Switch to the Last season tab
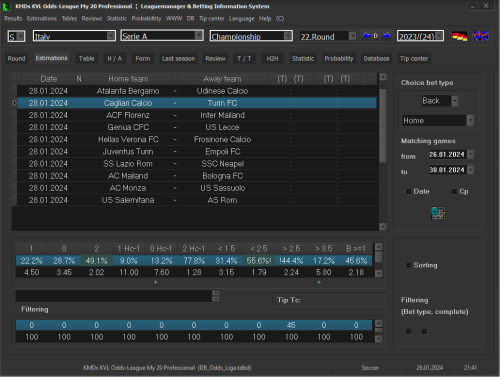Image resolution: width=500 pixels, height=377 pixels. pyautogui.click(x=178, y=59)
